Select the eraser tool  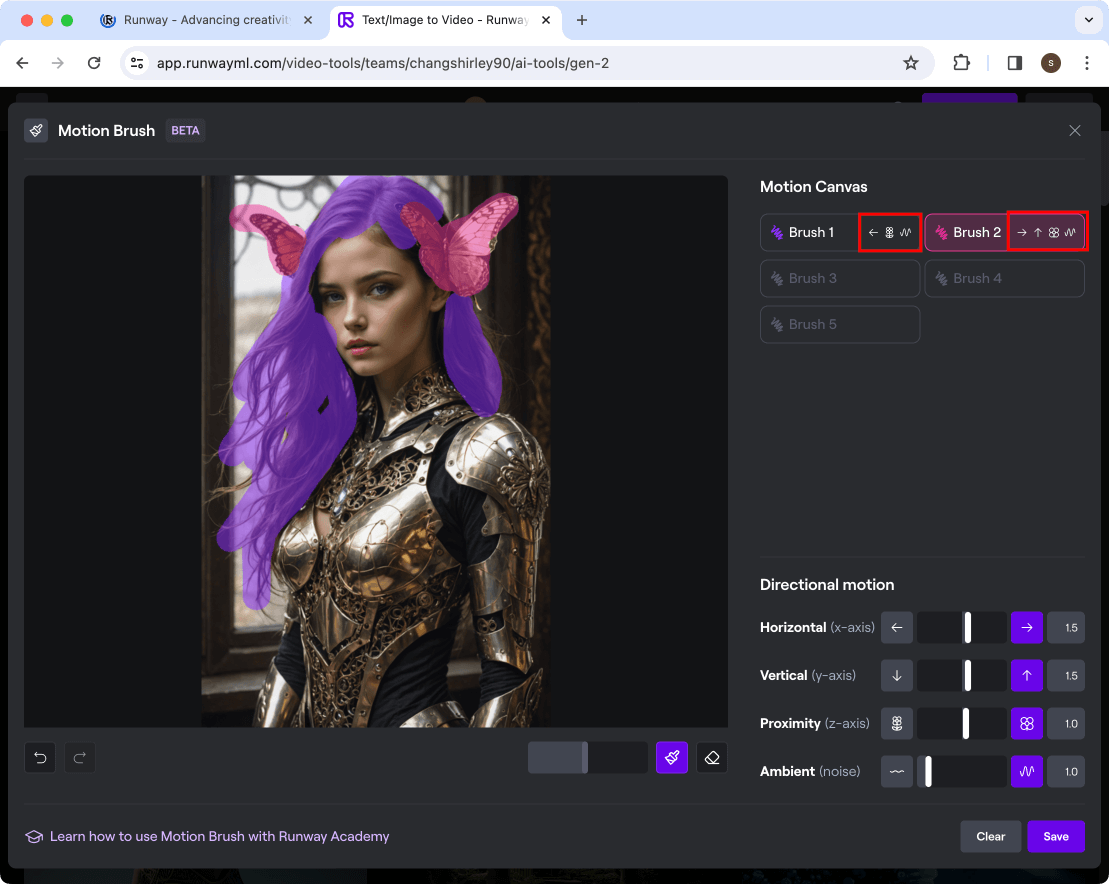(712, 758)
